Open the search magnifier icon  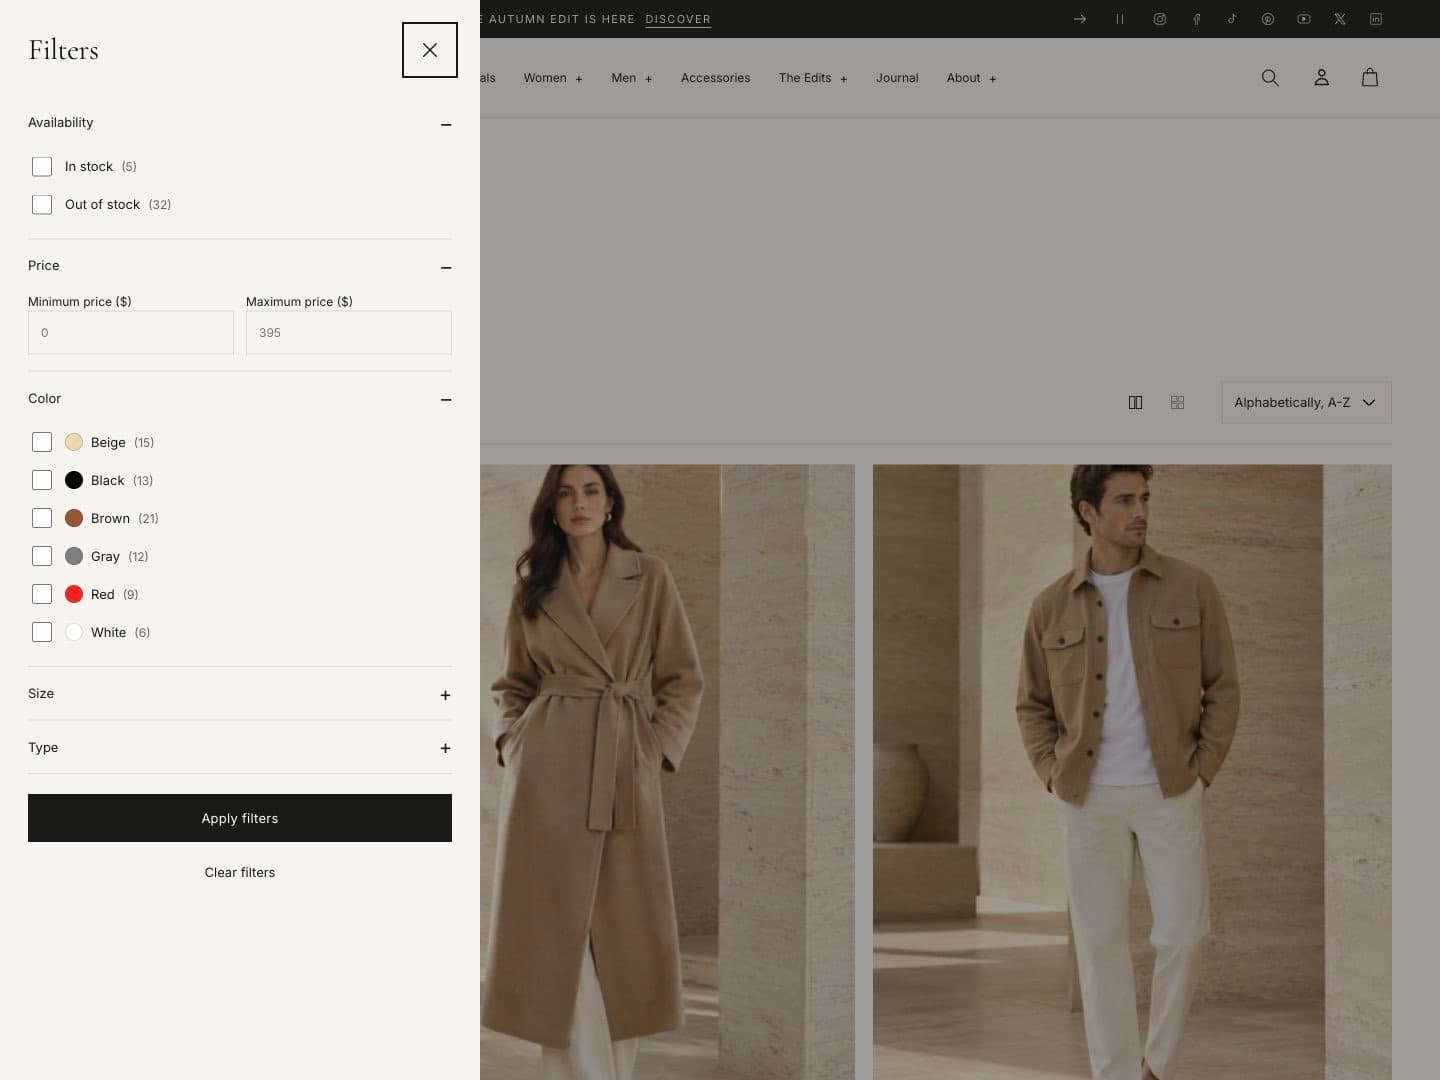1270,78
